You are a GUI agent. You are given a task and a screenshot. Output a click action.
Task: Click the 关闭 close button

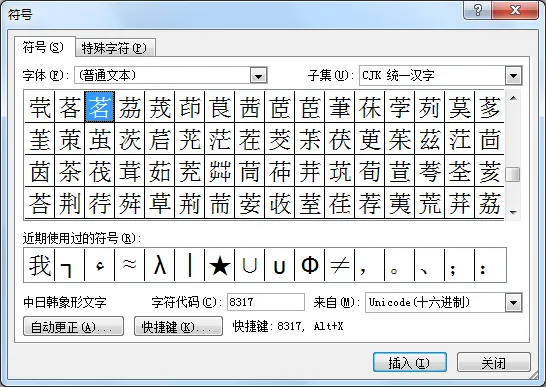coord(494,363)
